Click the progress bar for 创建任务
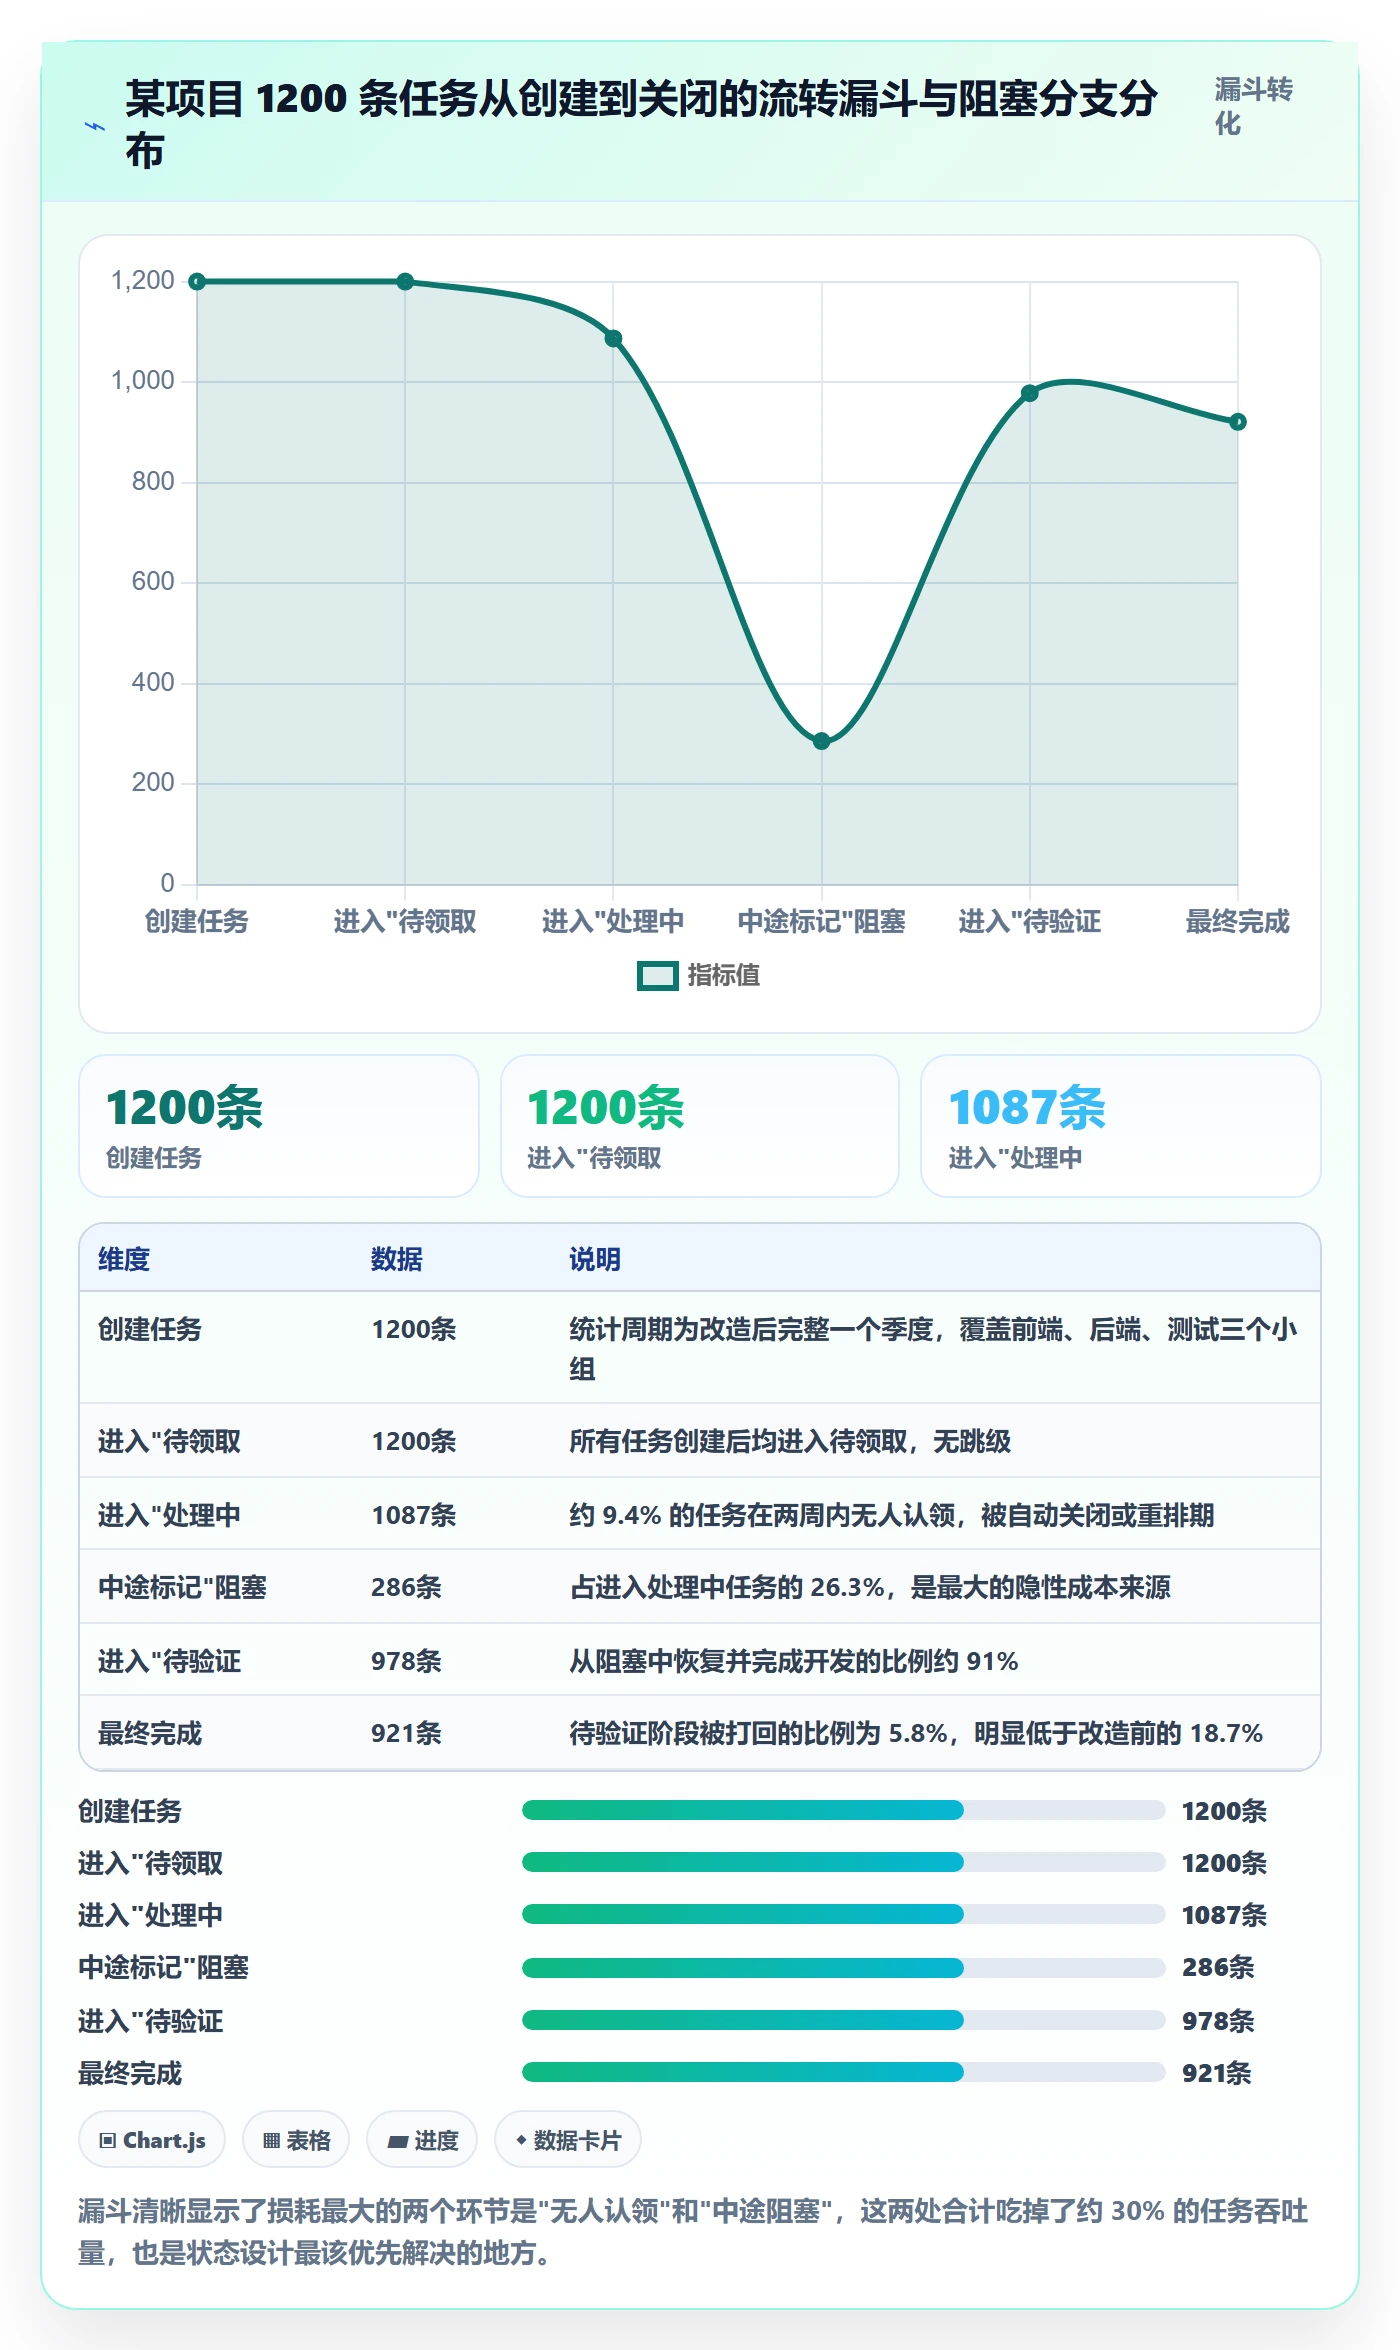1400x2350 pixels. pyautogui.click(x=843, y=1810)
